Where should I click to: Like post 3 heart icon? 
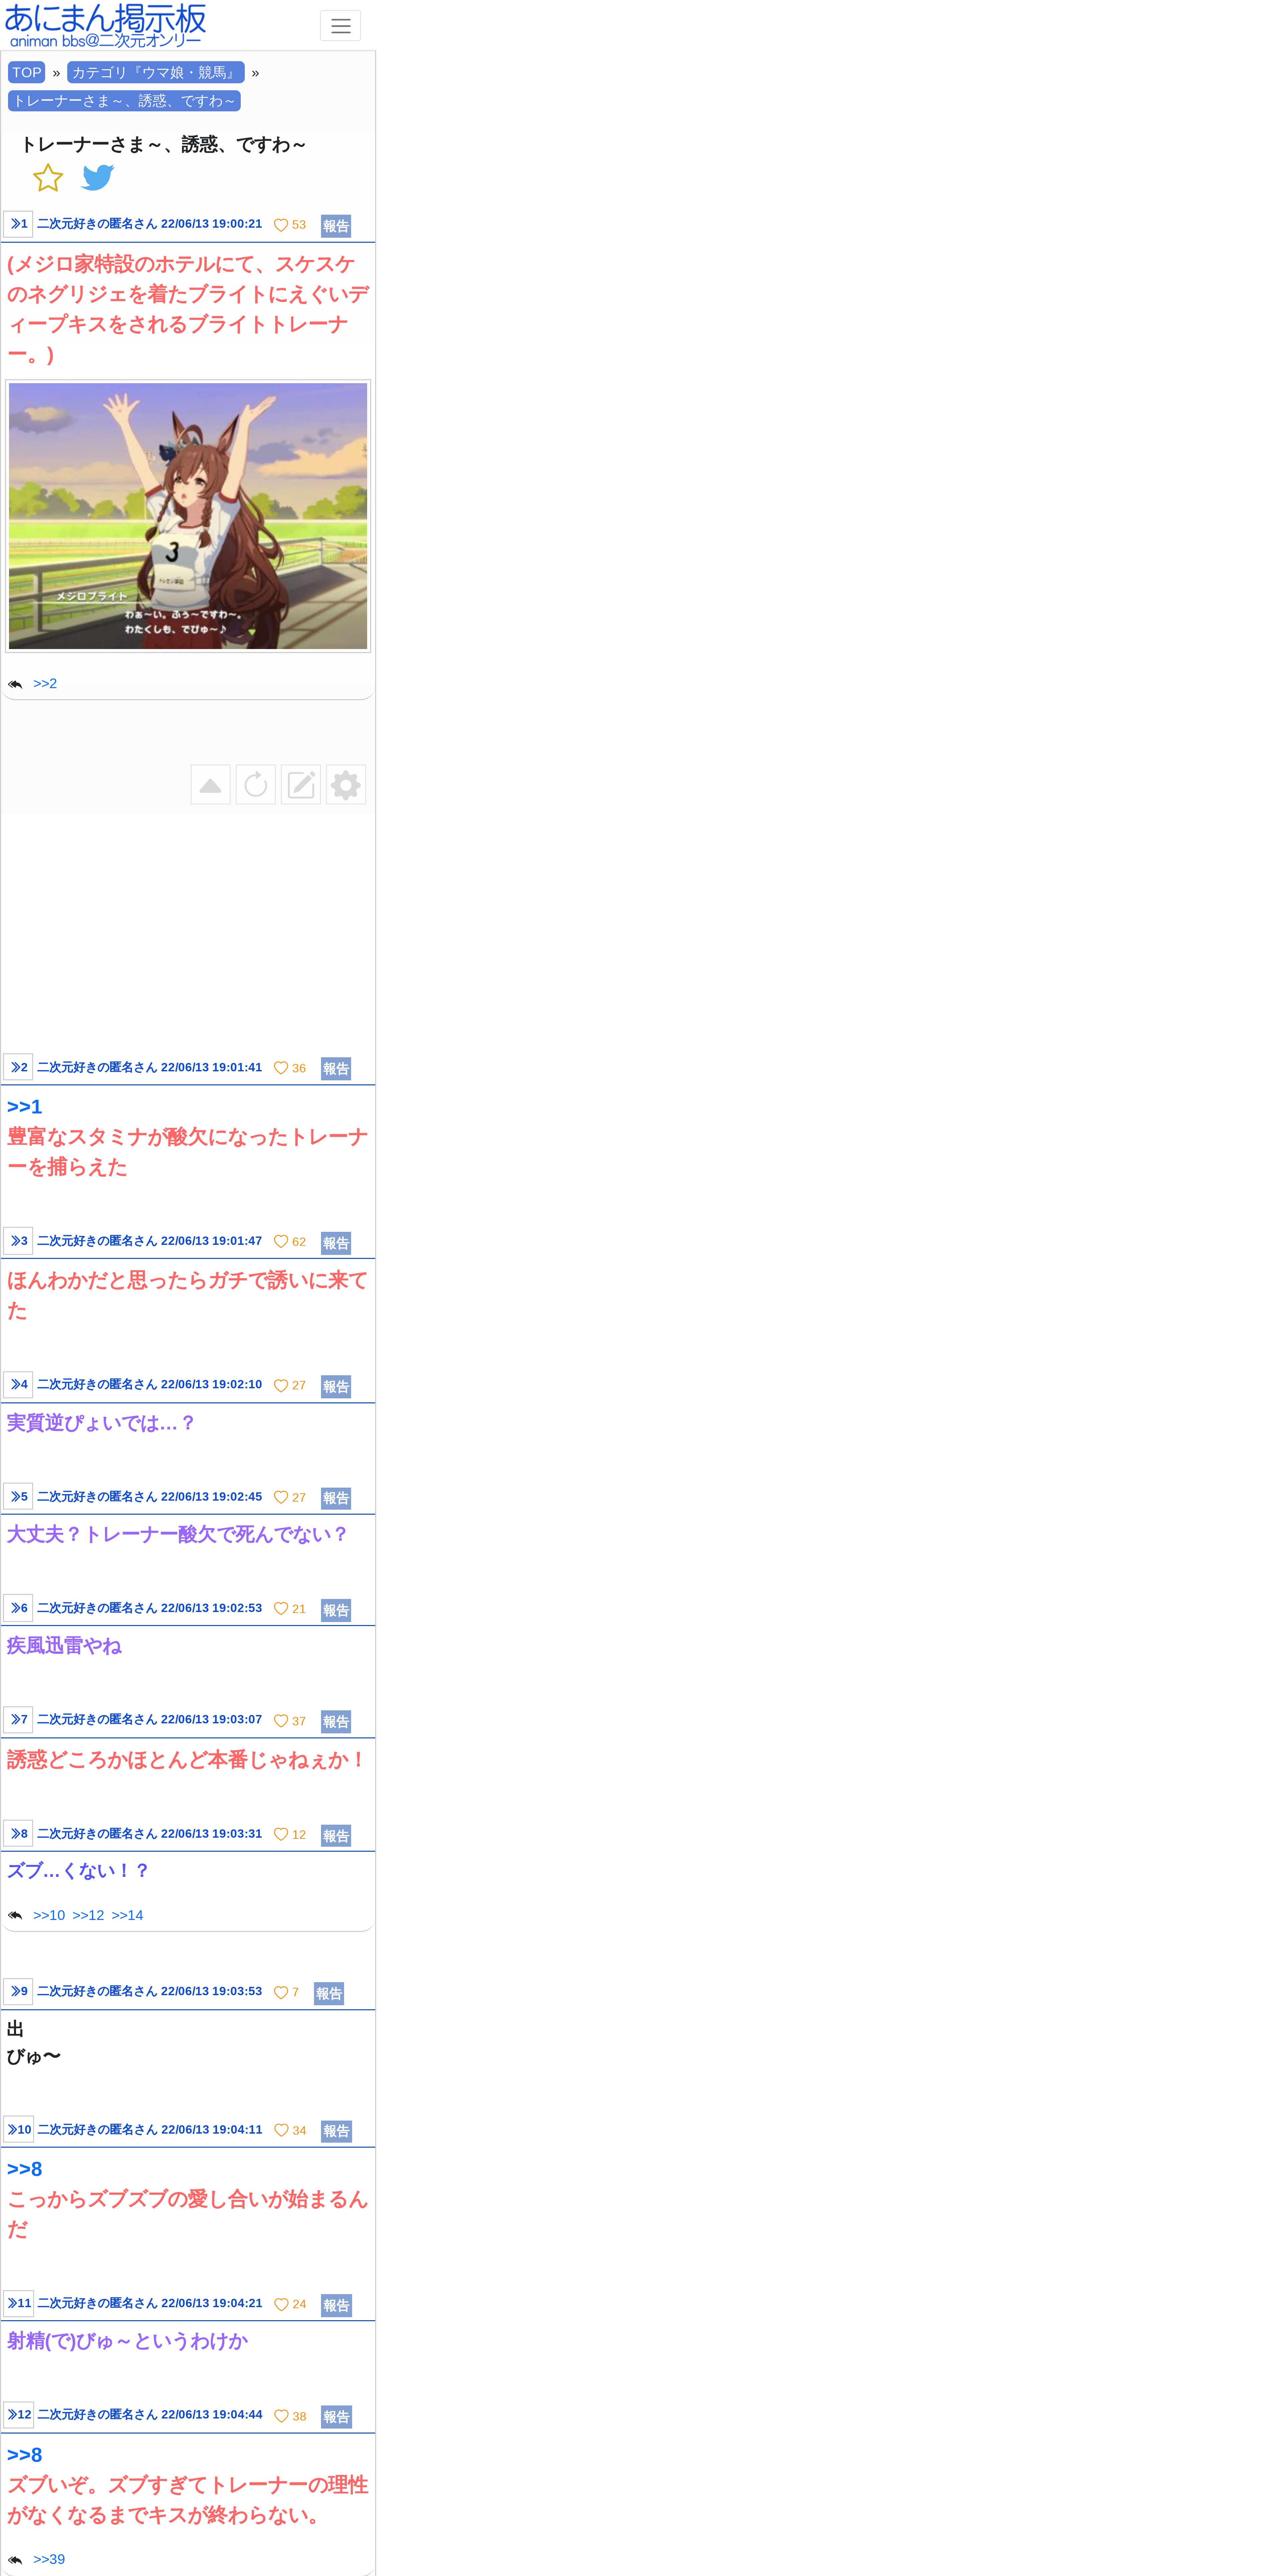point(281,1242)
